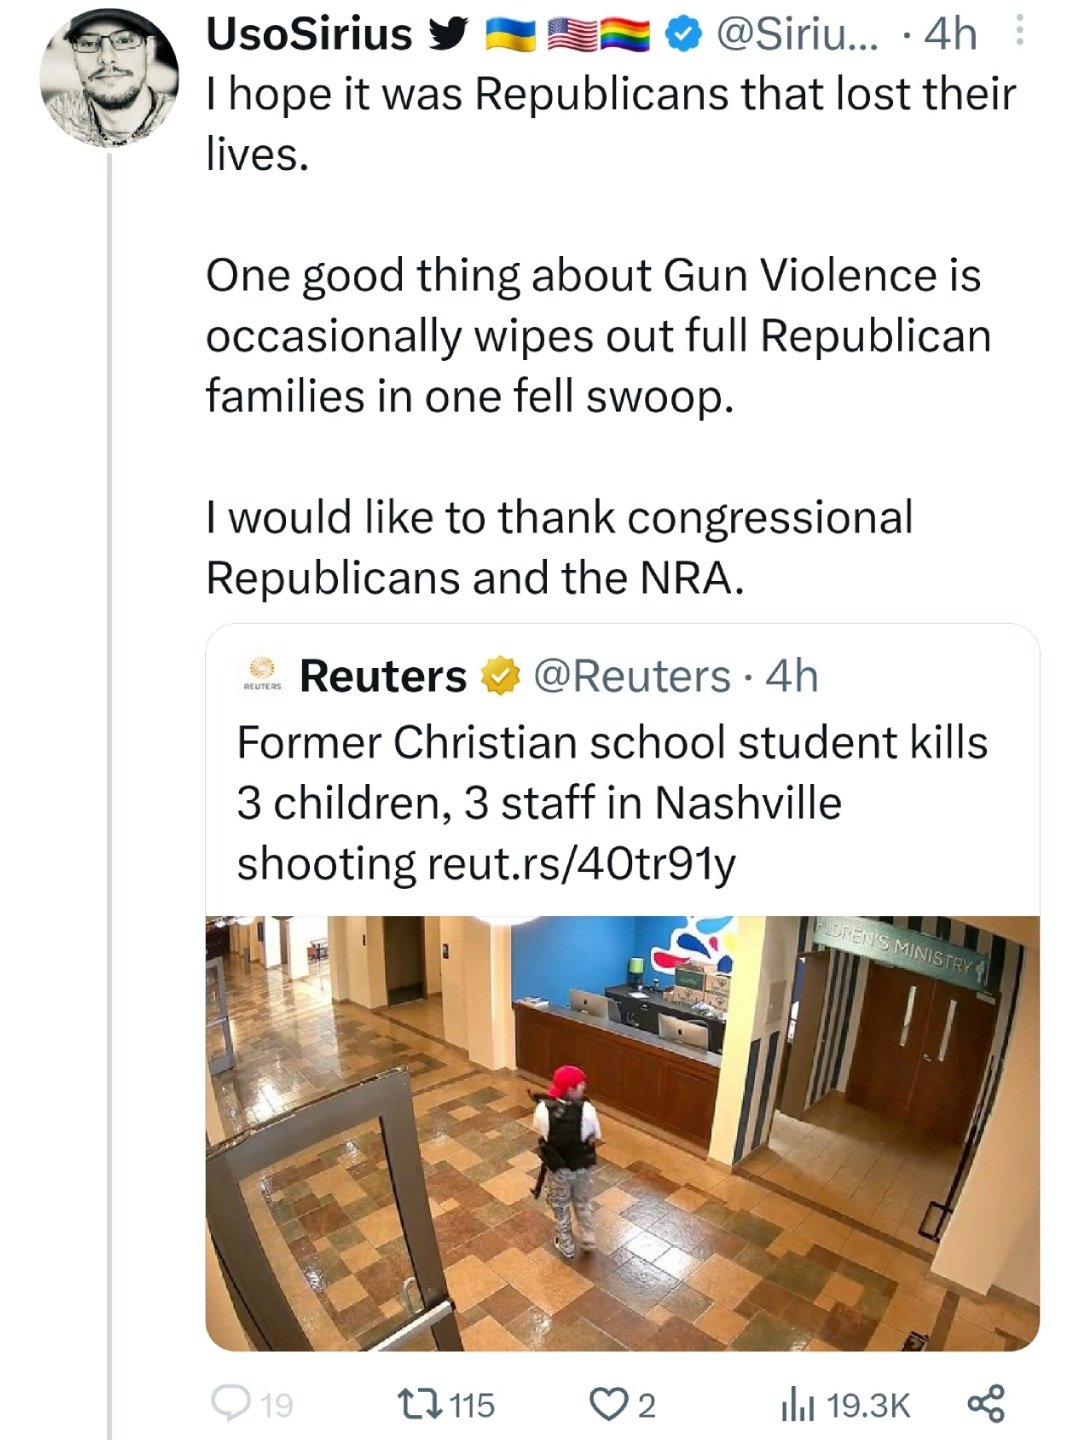Open the @Reuters handle
1080x1440 pixels.
(x=632, y=677)
